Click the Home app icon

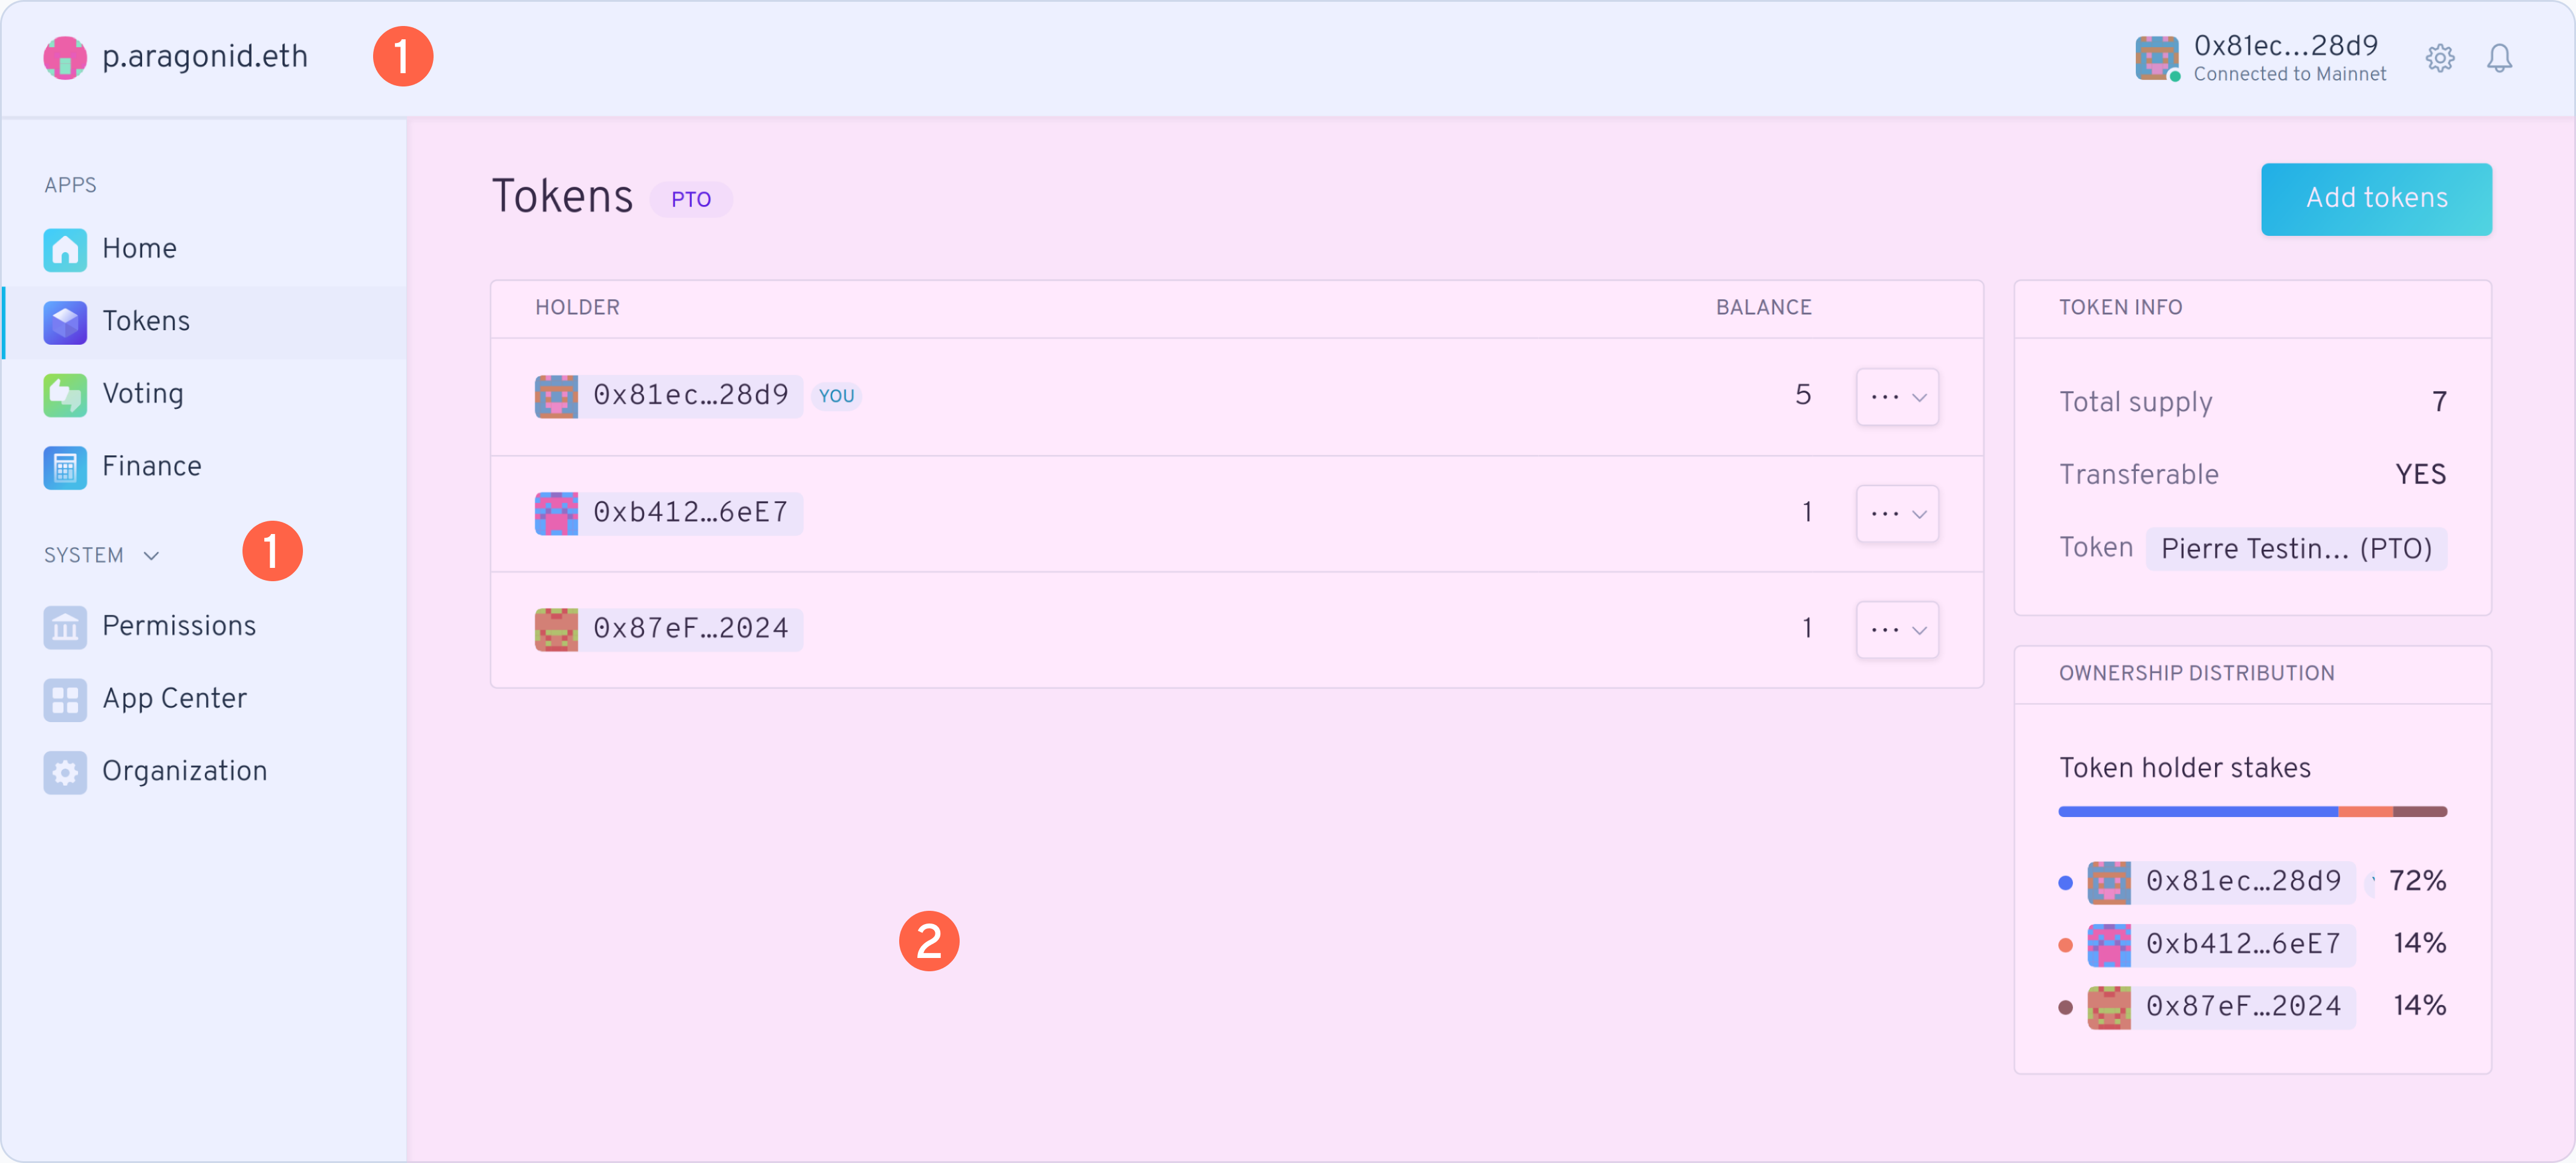coord(65,249)
